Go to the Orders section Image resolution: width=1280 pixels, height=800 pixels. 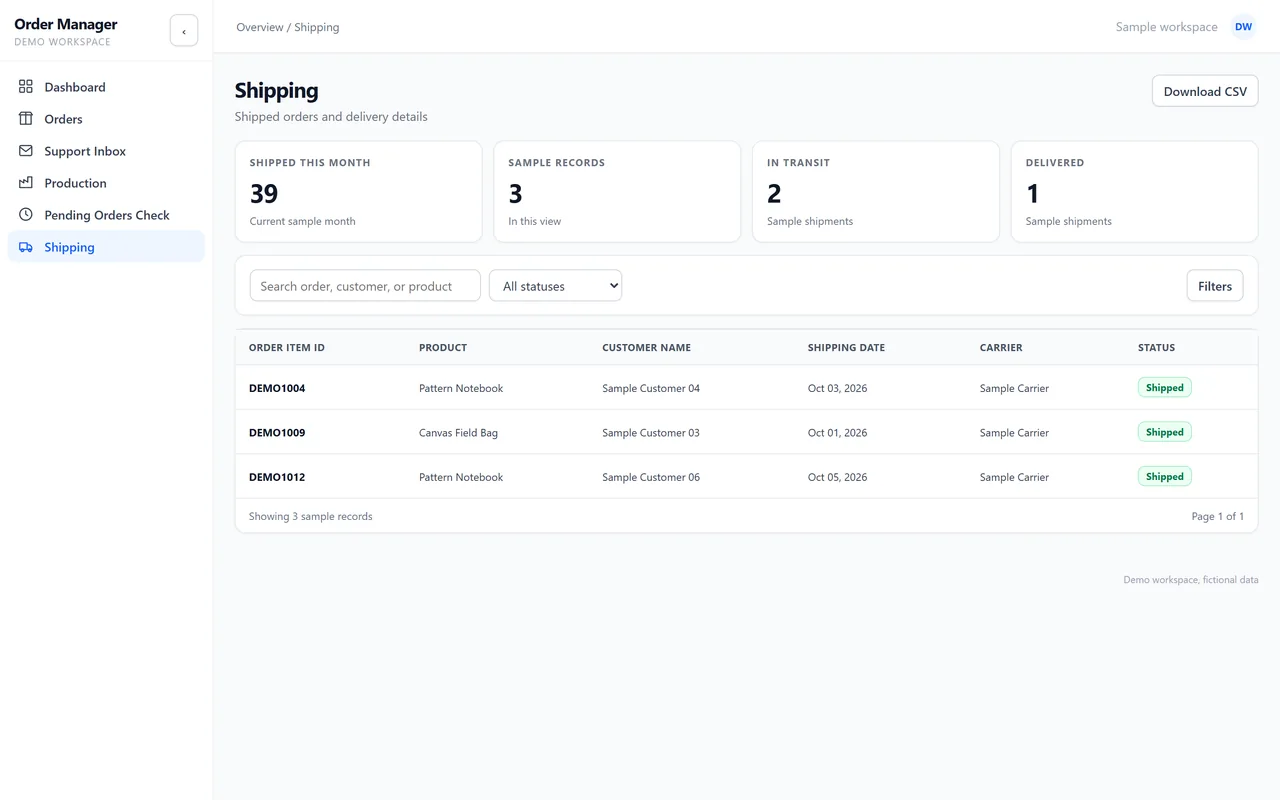pos(106,119)
